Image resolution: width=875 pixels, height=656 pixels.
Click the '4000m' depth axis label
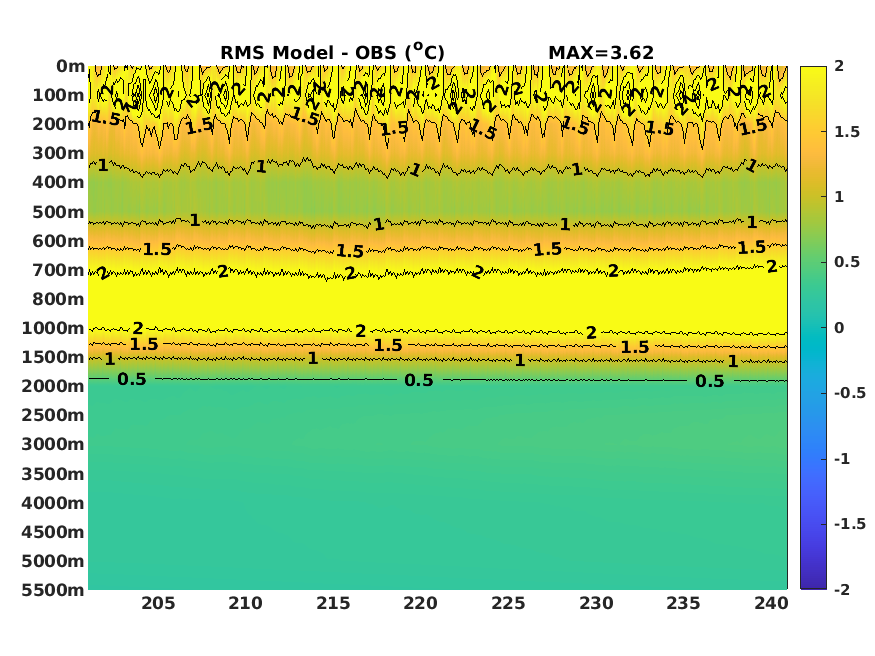54,504
